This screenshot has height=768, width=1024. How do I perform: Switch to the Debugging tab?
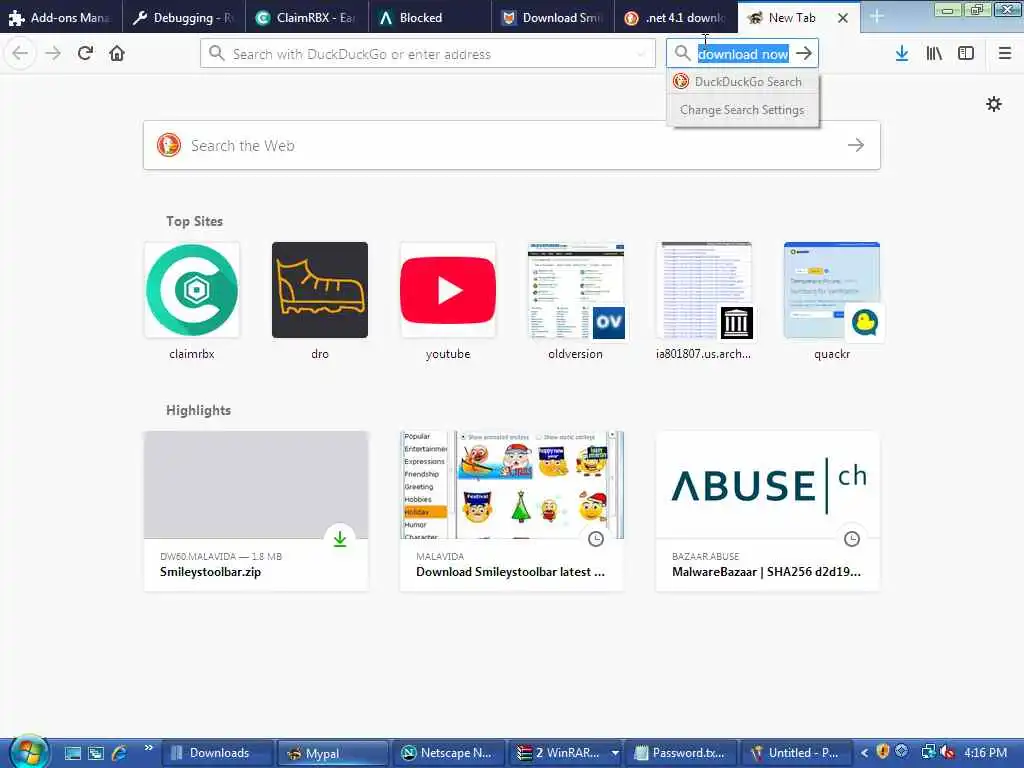(x=184, y=18)
